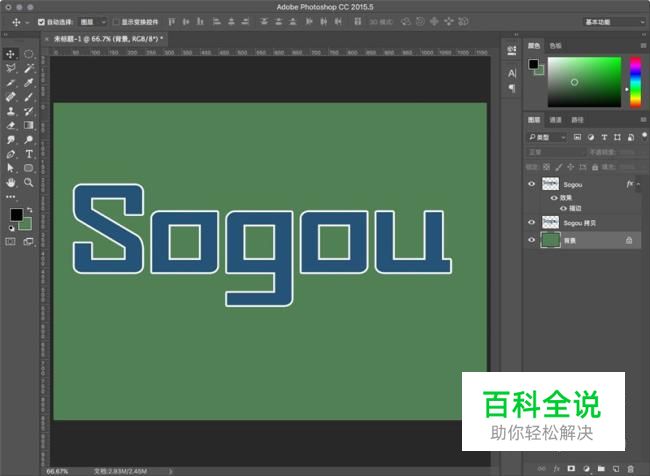Reset default foreground and background colors
The height and width of the screenshot is (476, 650).
11,228
